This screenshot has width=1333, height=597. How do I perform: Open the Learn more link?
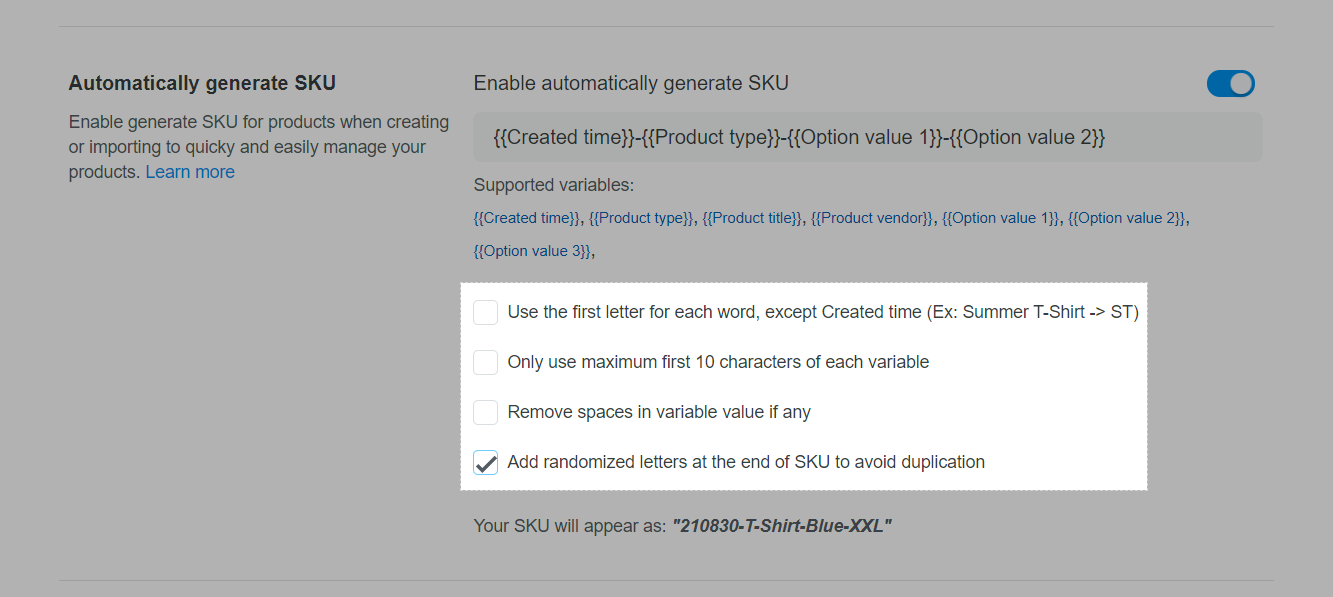point(190,172)
